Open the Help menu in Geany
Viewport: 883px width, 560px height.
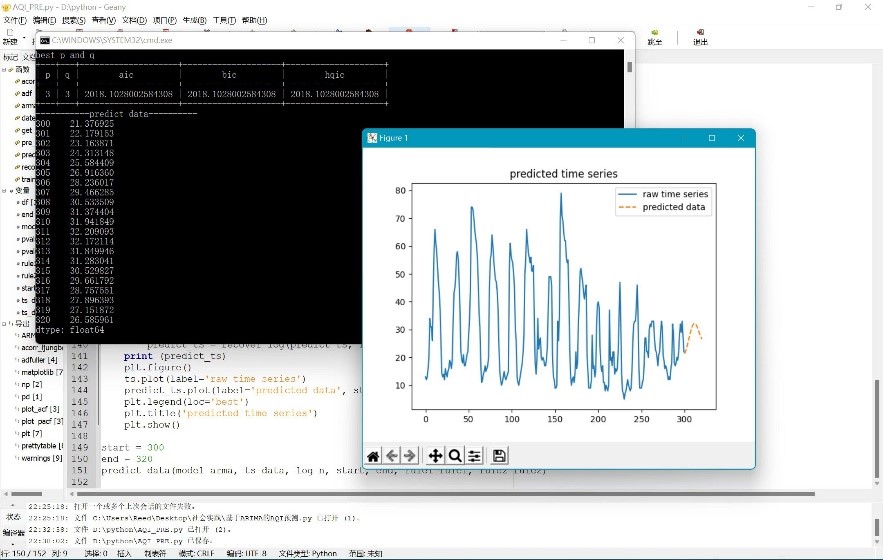coord(254,20)
